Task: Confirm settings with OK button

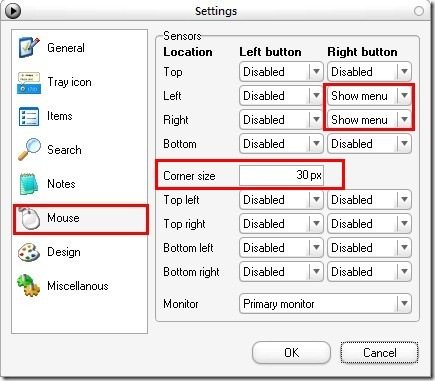Action: [x=291, y=353]
